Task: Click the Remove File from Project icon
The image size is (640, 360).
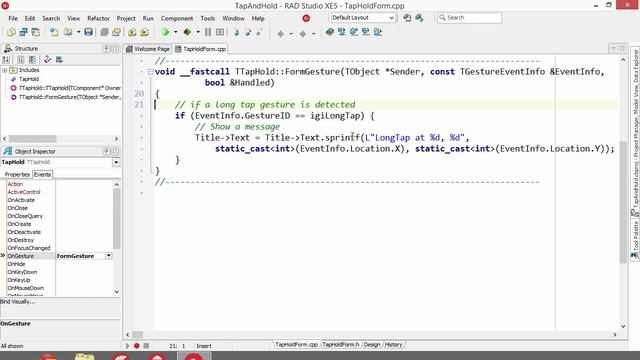Action: pyautogui.click(x=144, y=32)
